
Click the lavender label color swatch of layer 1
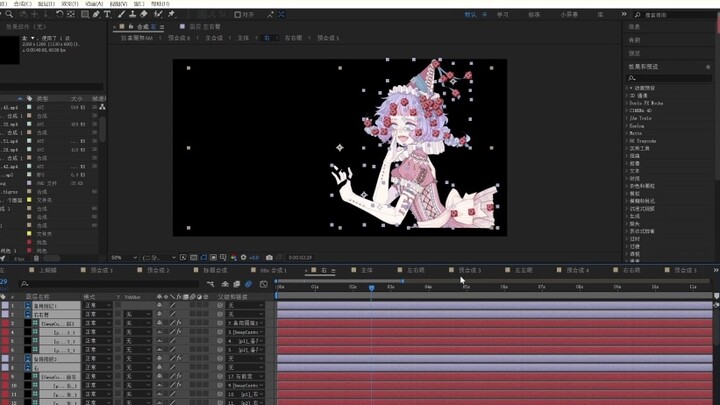pyautogui.click(x=5, y=305)
